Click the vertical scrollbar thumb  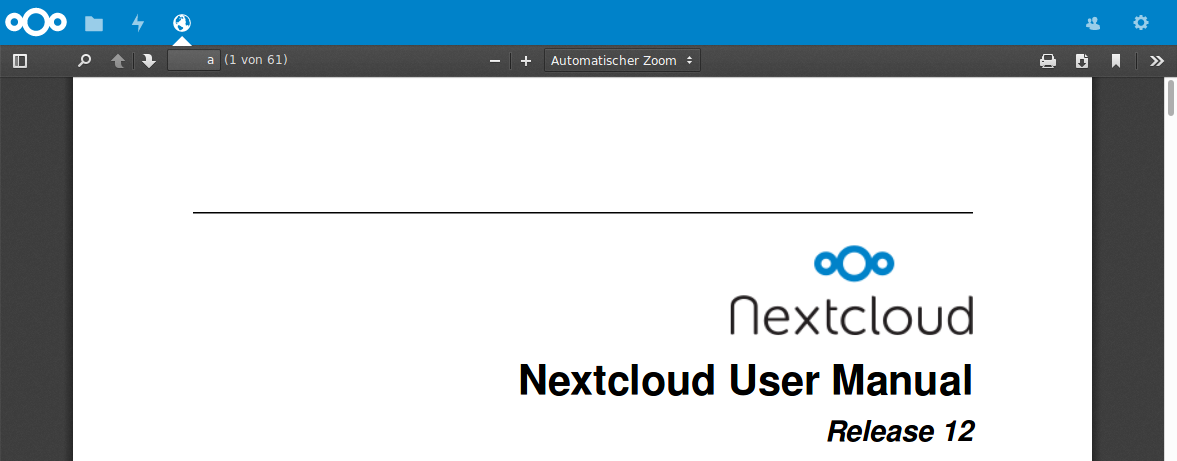(x=1170, y=99)
